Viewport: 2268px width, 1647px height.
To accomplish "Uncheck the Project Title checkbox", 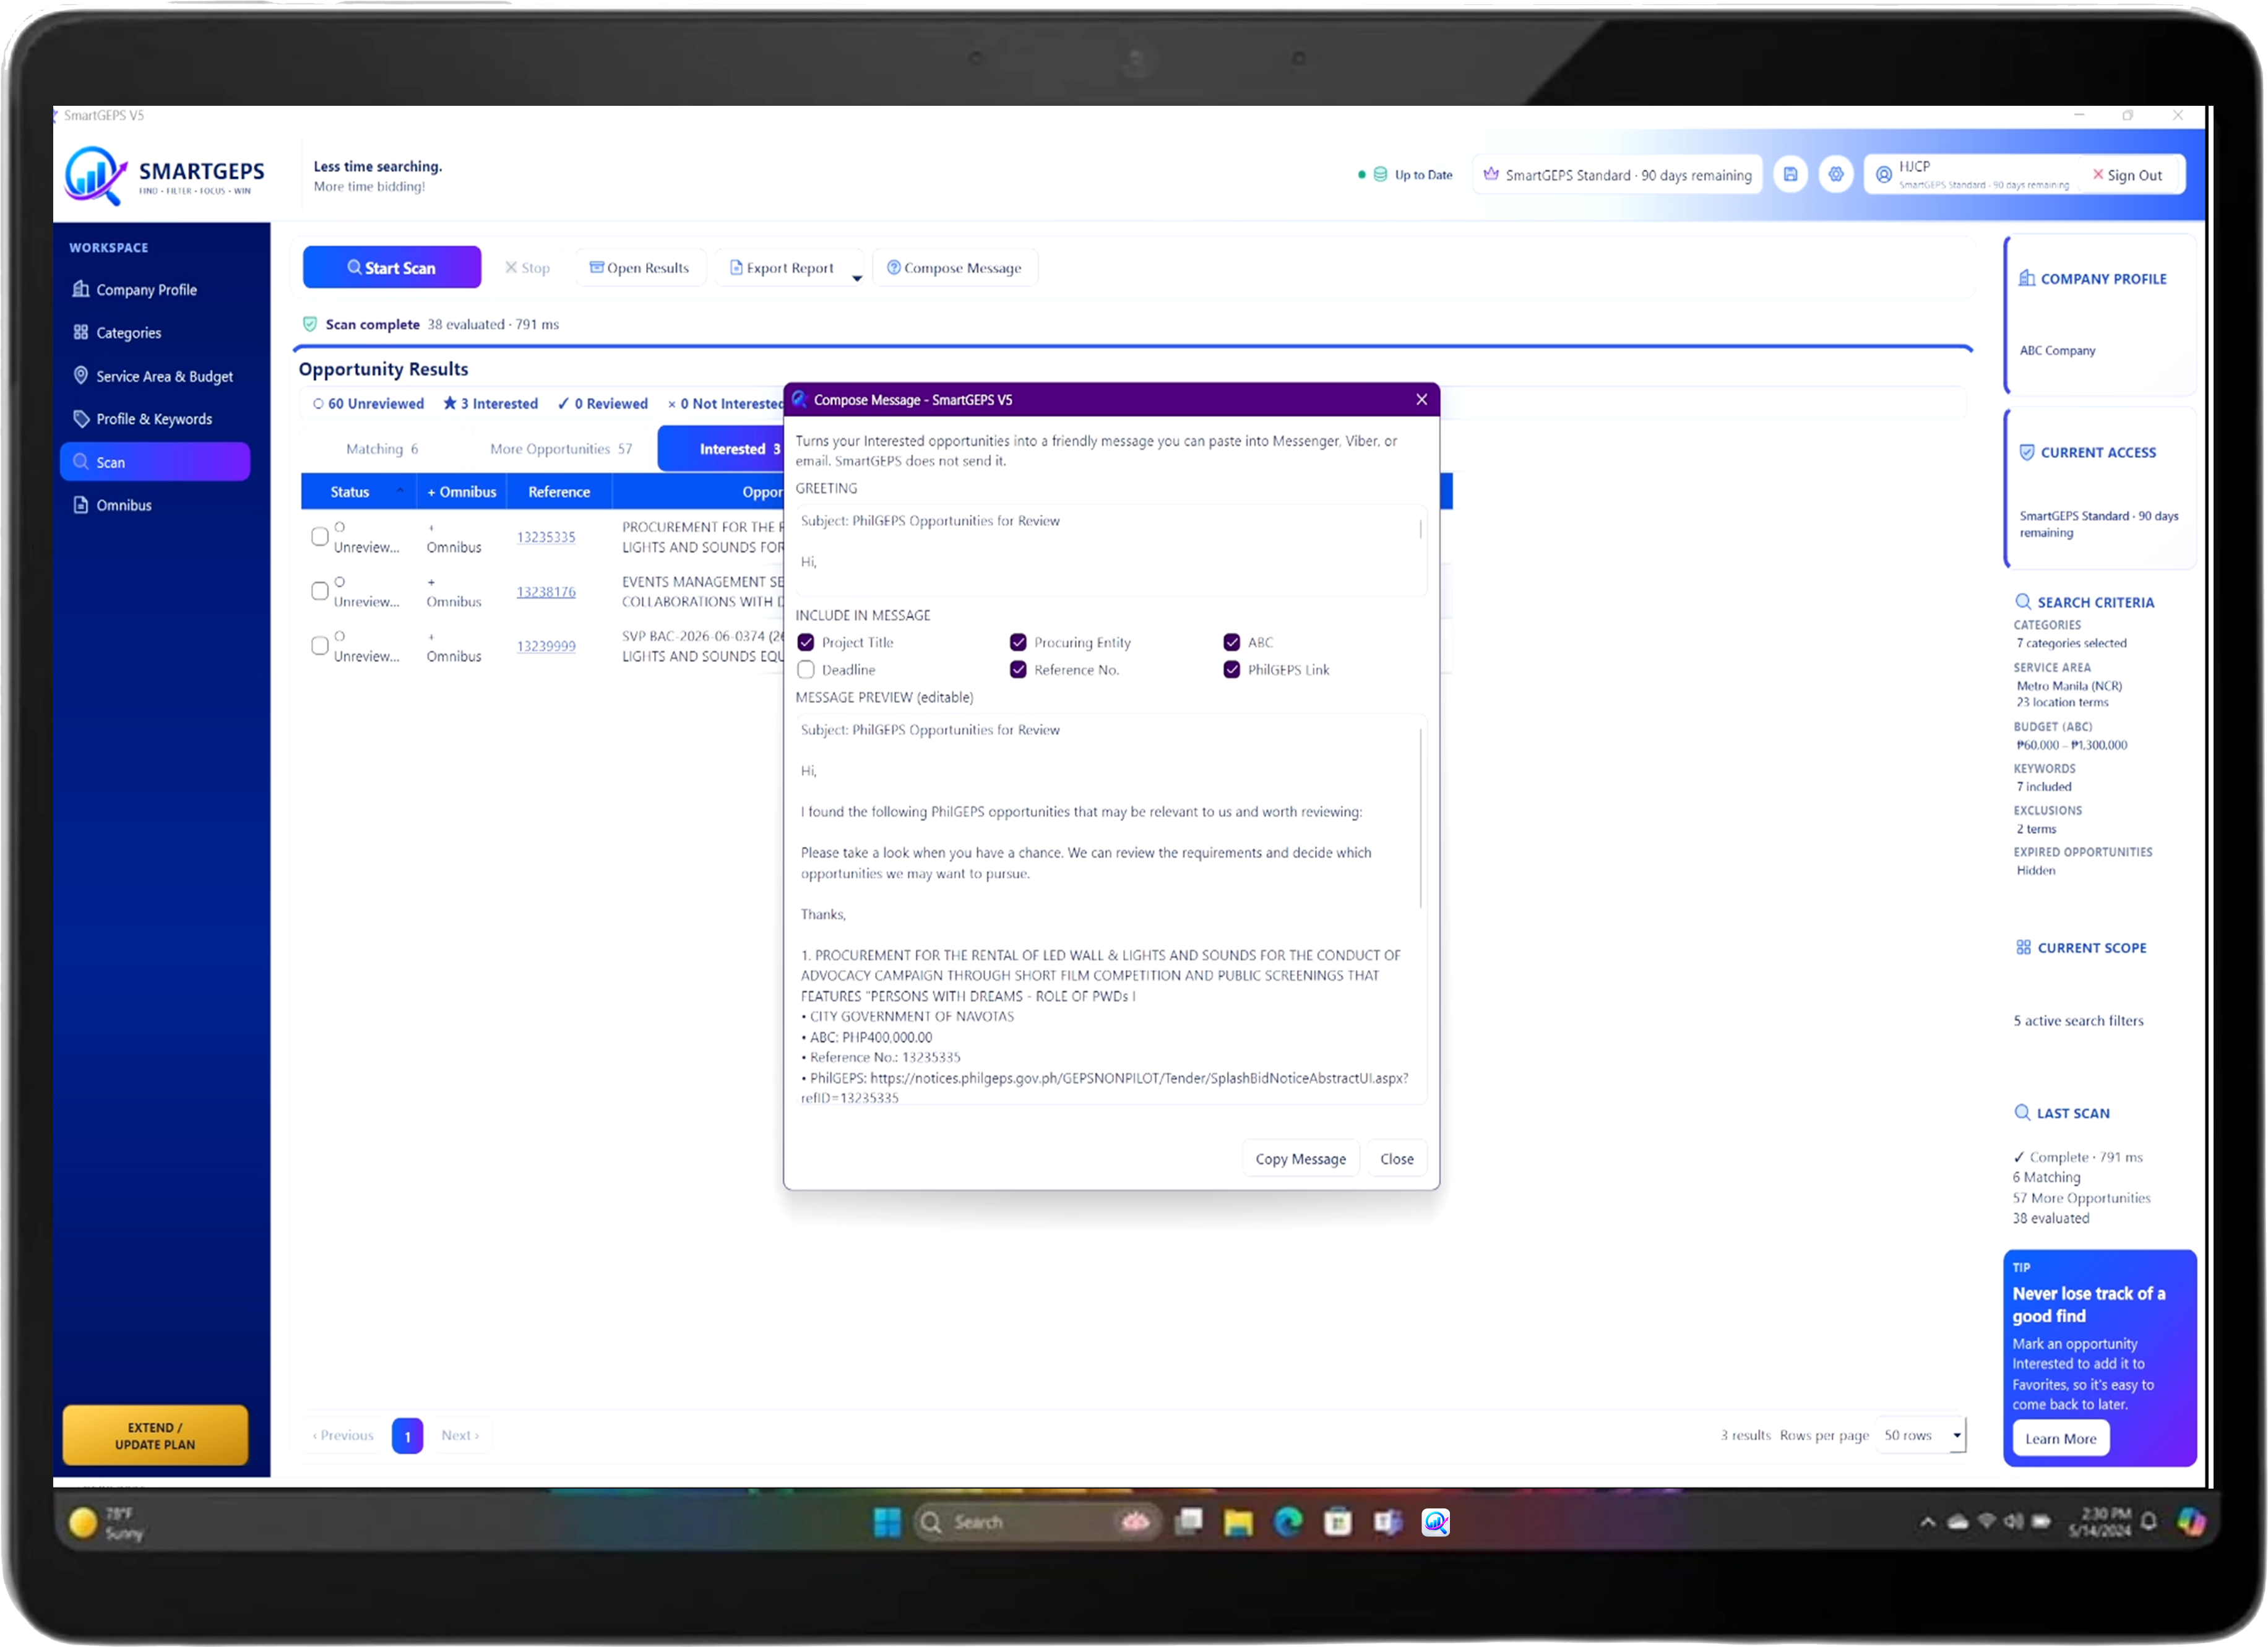I will (x=805, y=643).
